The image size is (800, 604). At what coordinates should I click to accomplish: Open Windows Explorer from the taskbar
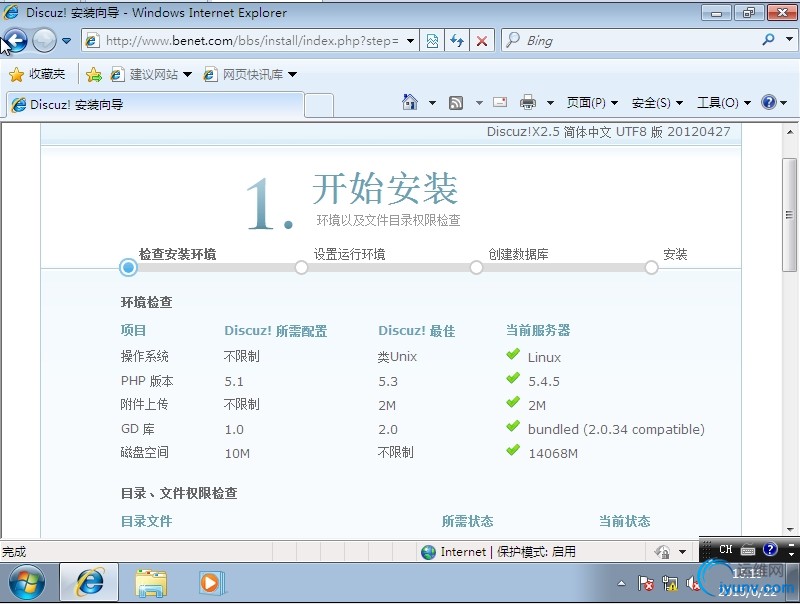151,583
